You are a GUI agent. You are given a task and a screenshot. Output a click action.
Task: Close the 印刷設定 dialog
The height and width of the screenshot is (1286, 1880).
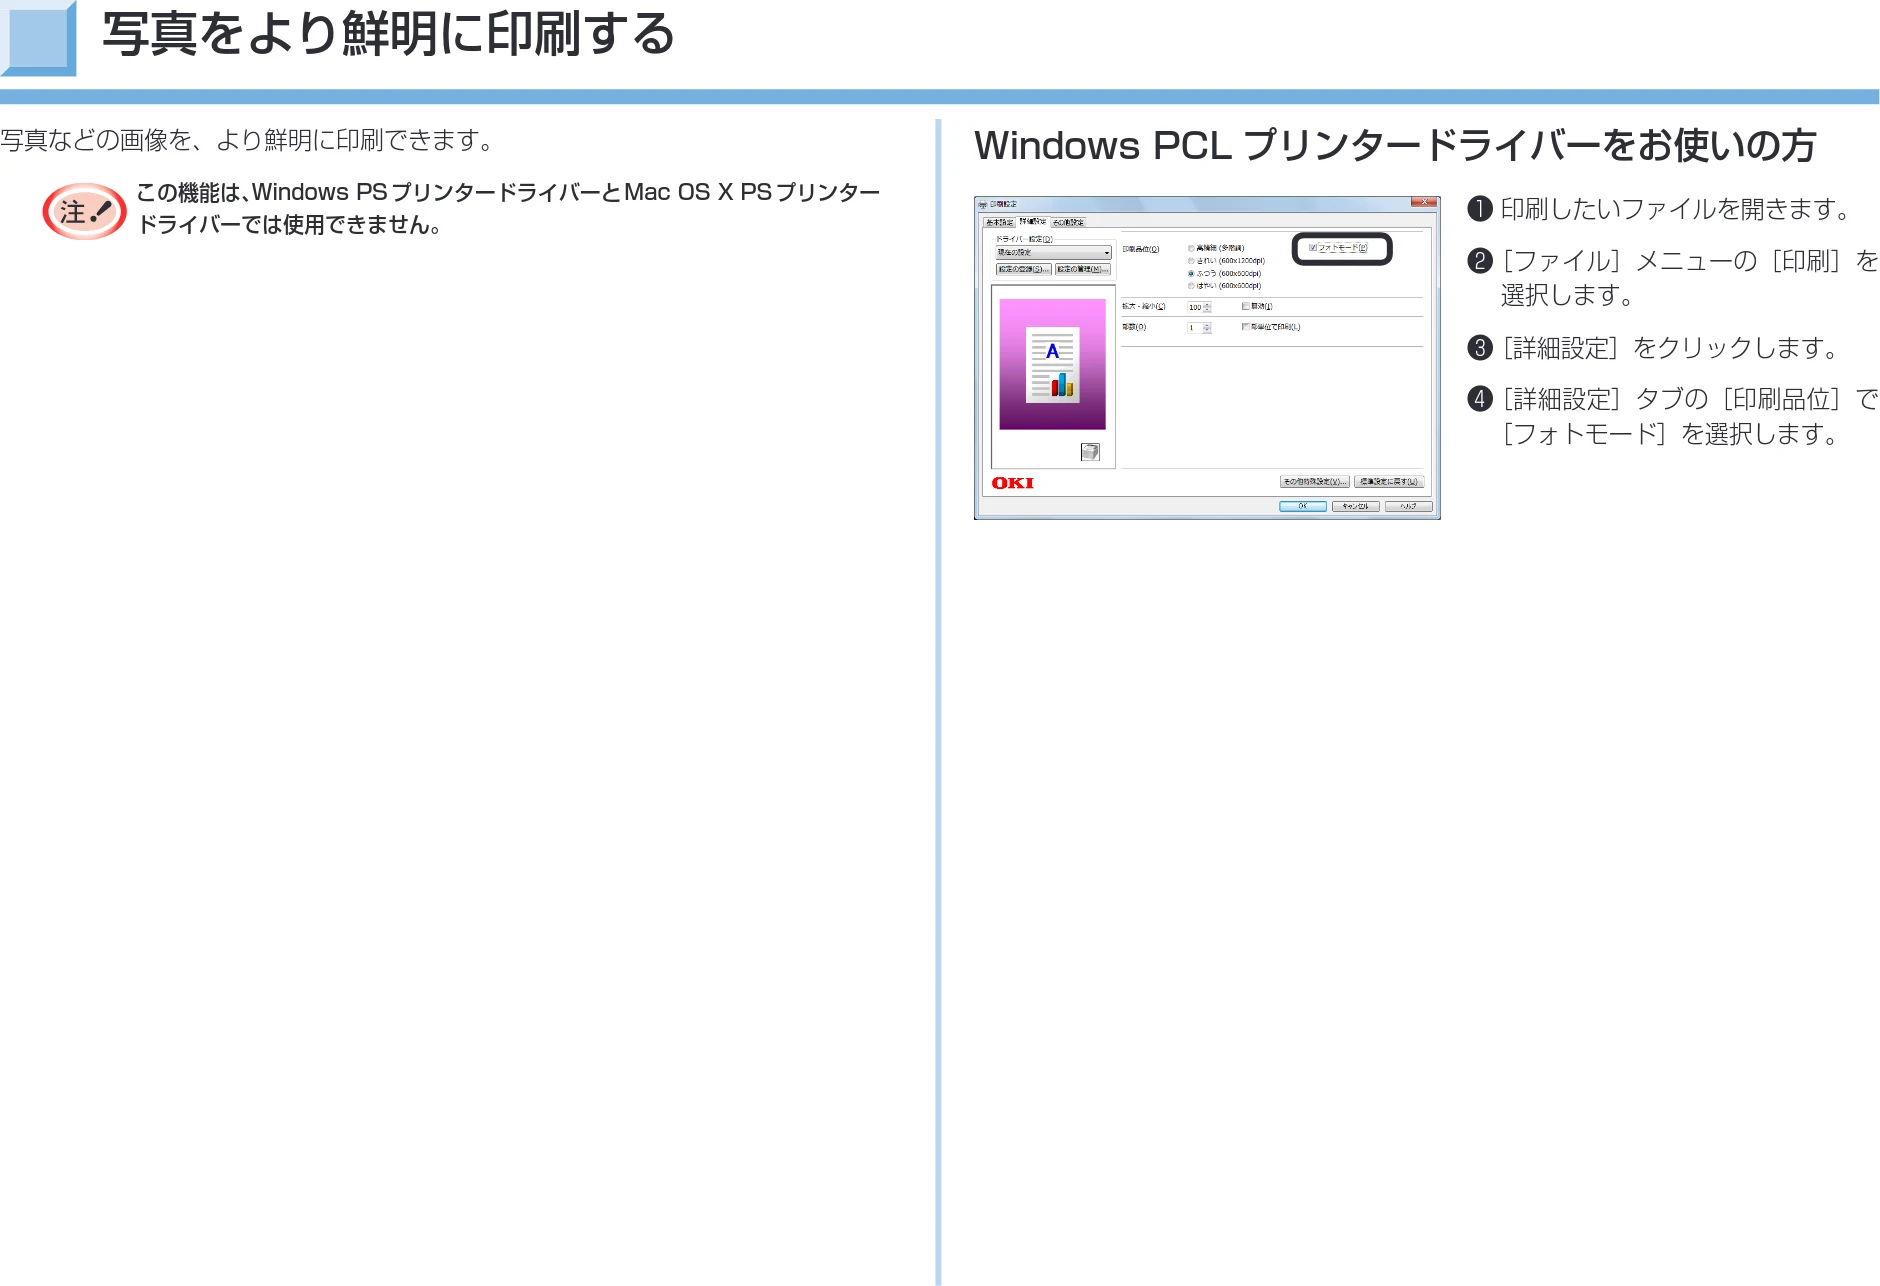tap(1424, 202)
